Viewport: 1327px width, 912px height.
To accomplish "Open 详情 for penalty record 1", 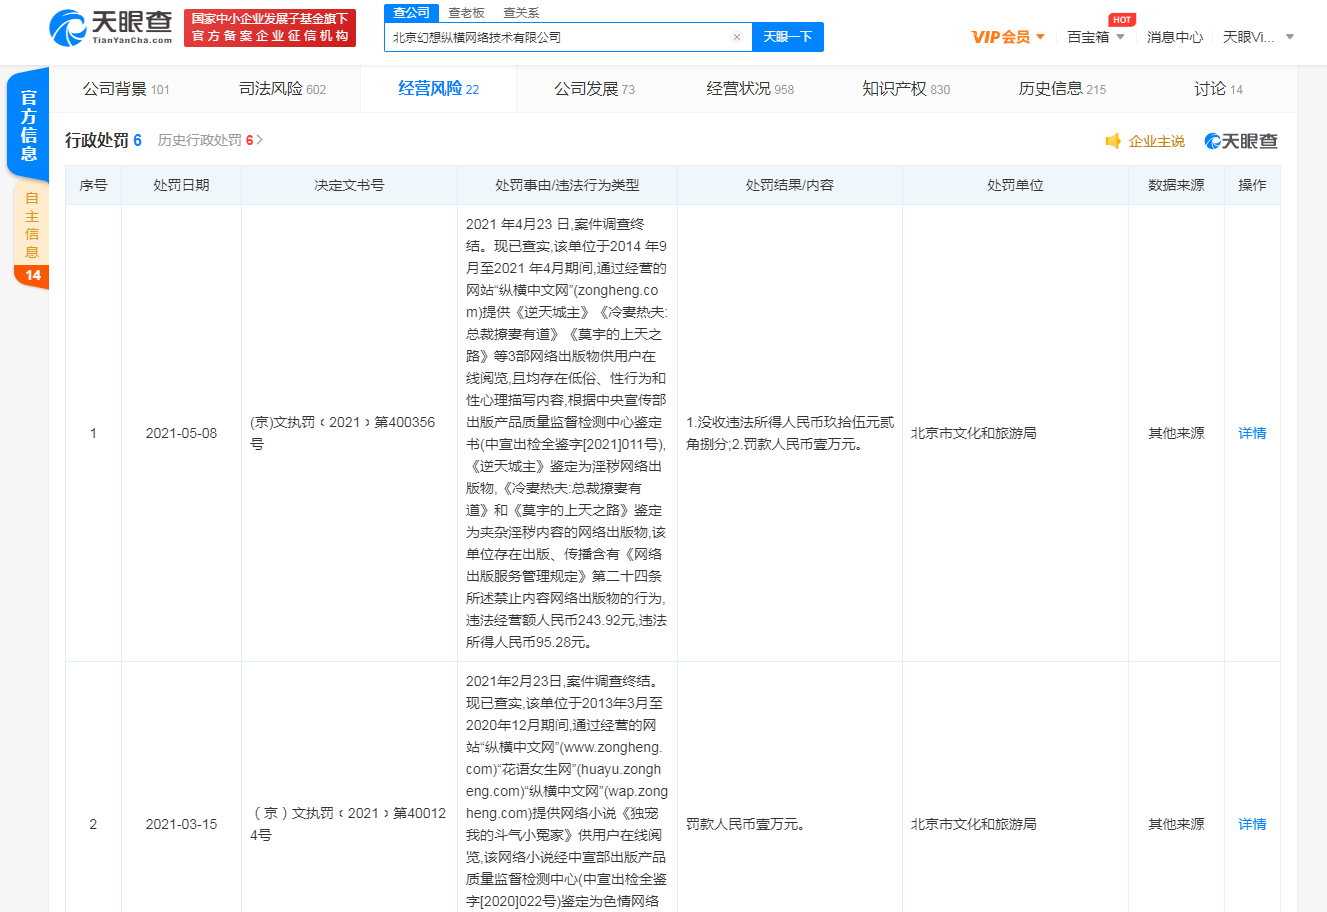I will coord(1252,433).
